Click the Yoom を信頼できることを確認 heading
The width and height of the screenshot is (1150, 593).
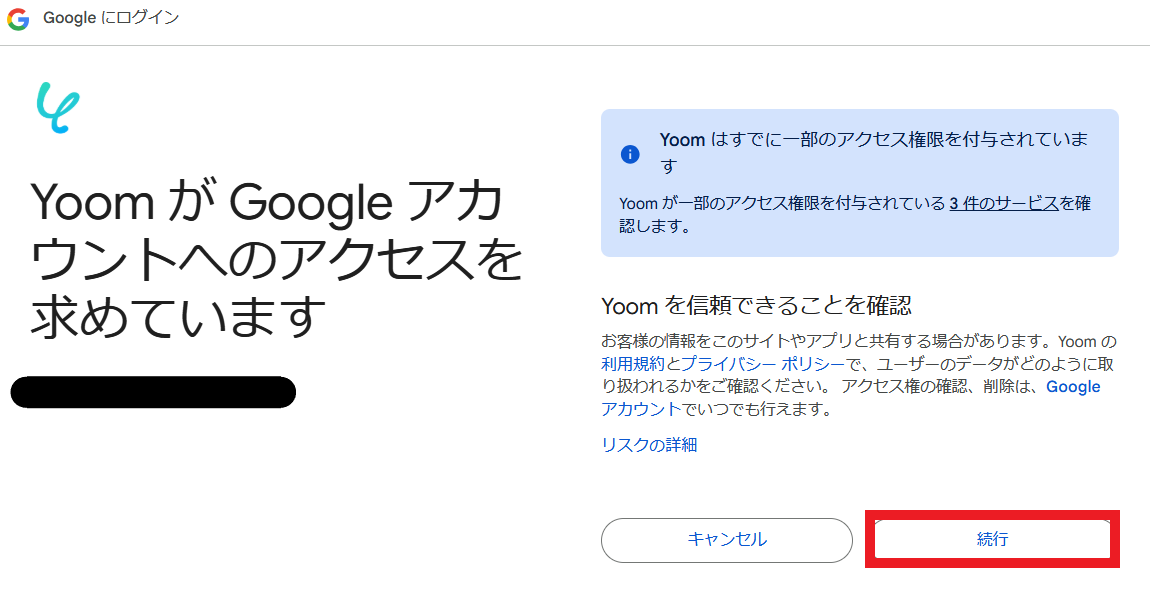756,305
